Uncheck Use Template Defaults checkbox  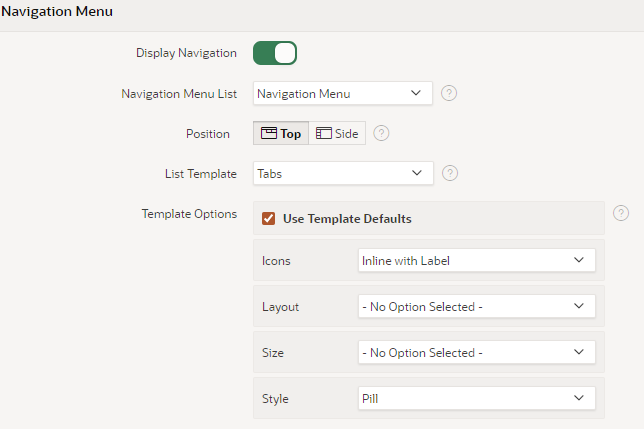[268, 218]
